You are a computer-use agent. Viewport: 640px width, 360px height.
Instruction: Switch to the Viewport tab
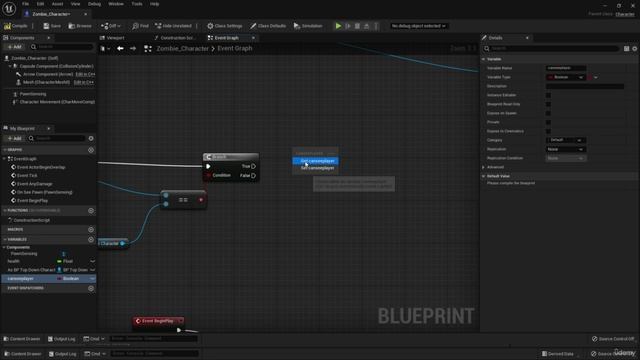point(113,38)
